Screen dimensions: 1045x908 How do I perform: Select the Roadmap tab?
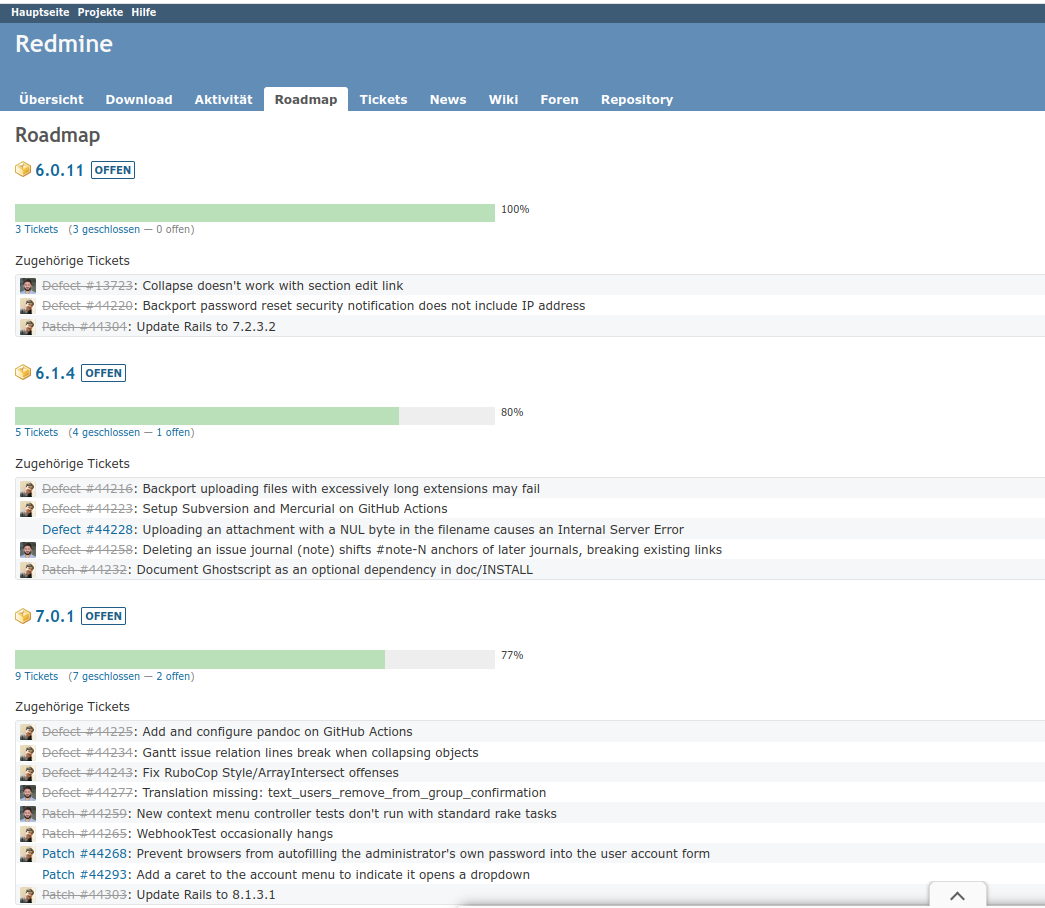click(x=306, y=99)
